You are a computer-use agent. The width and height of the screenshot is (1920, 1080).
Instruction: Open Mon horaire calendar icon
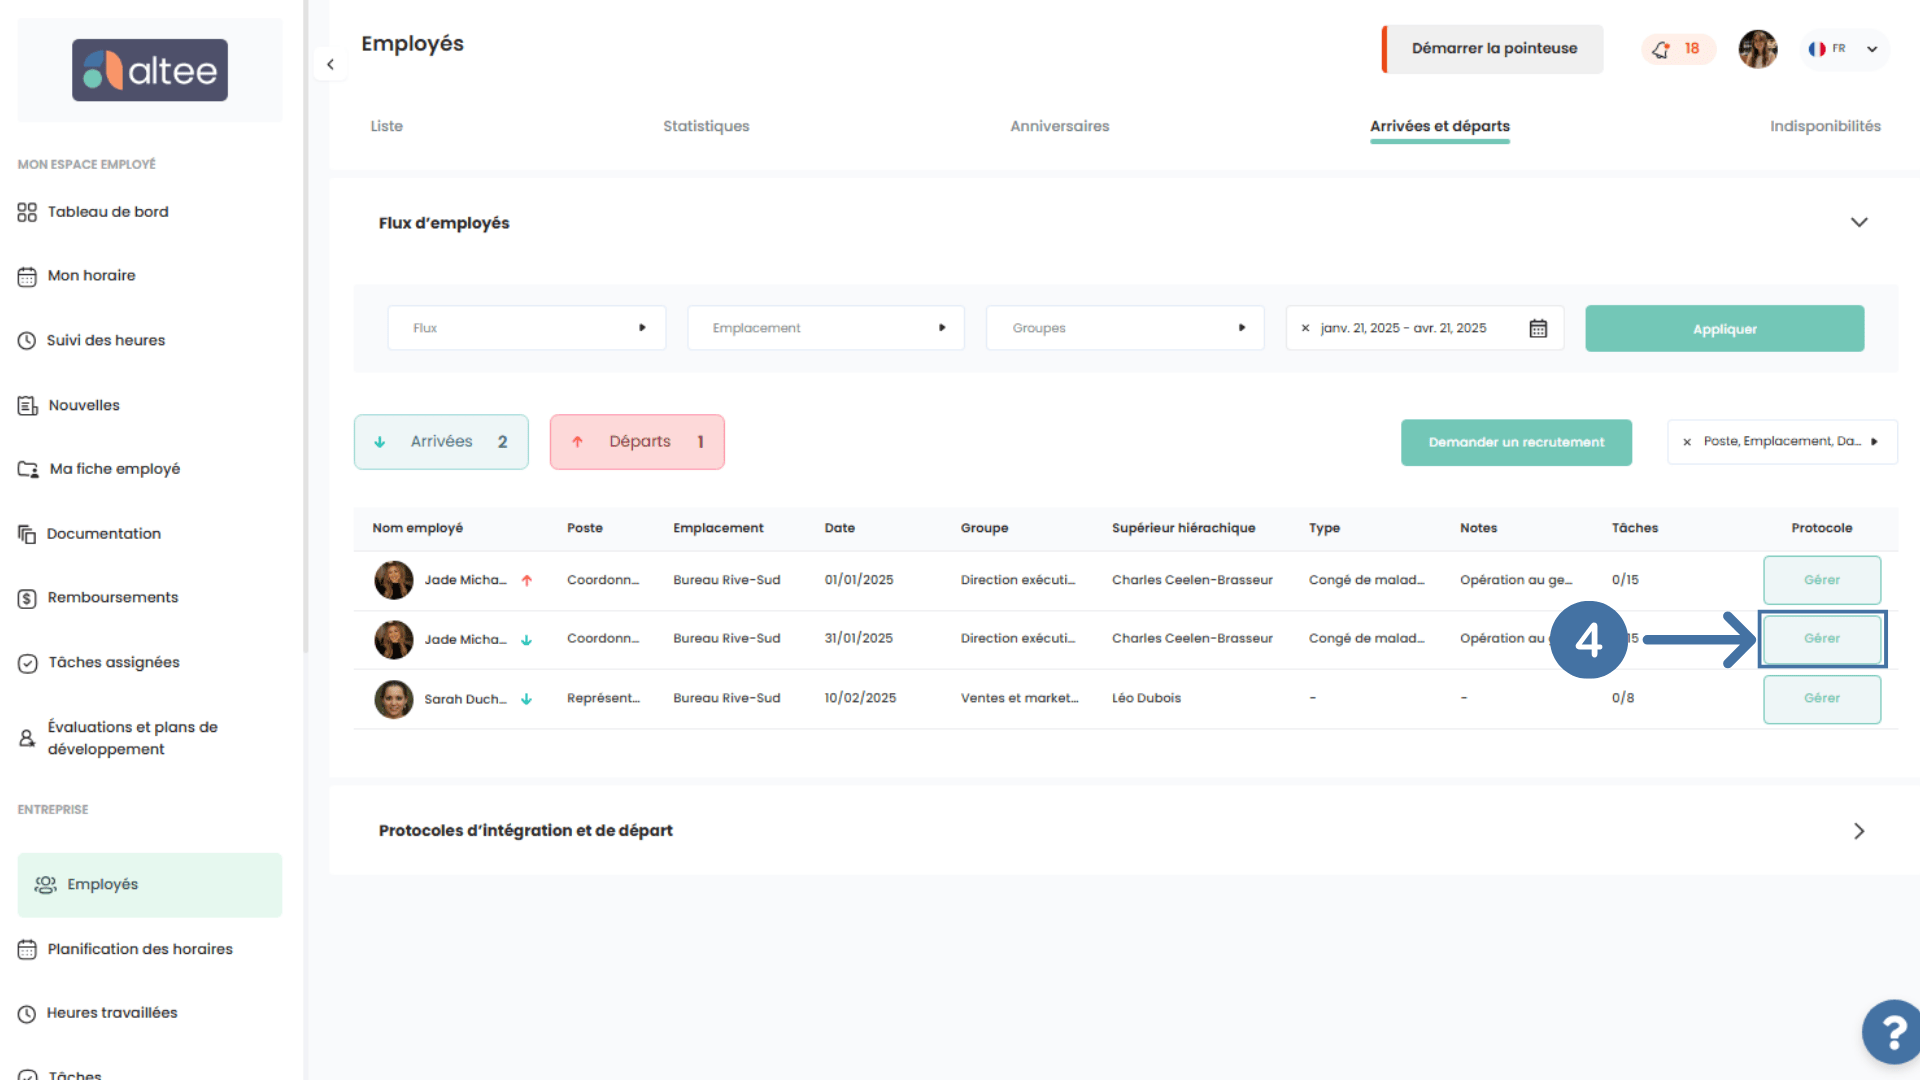27,276
